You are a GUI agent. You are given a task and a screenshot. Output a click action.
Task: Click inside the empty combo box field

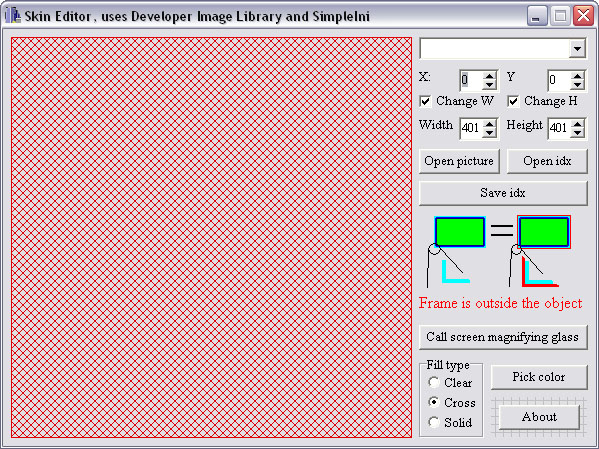click(495, 49)
